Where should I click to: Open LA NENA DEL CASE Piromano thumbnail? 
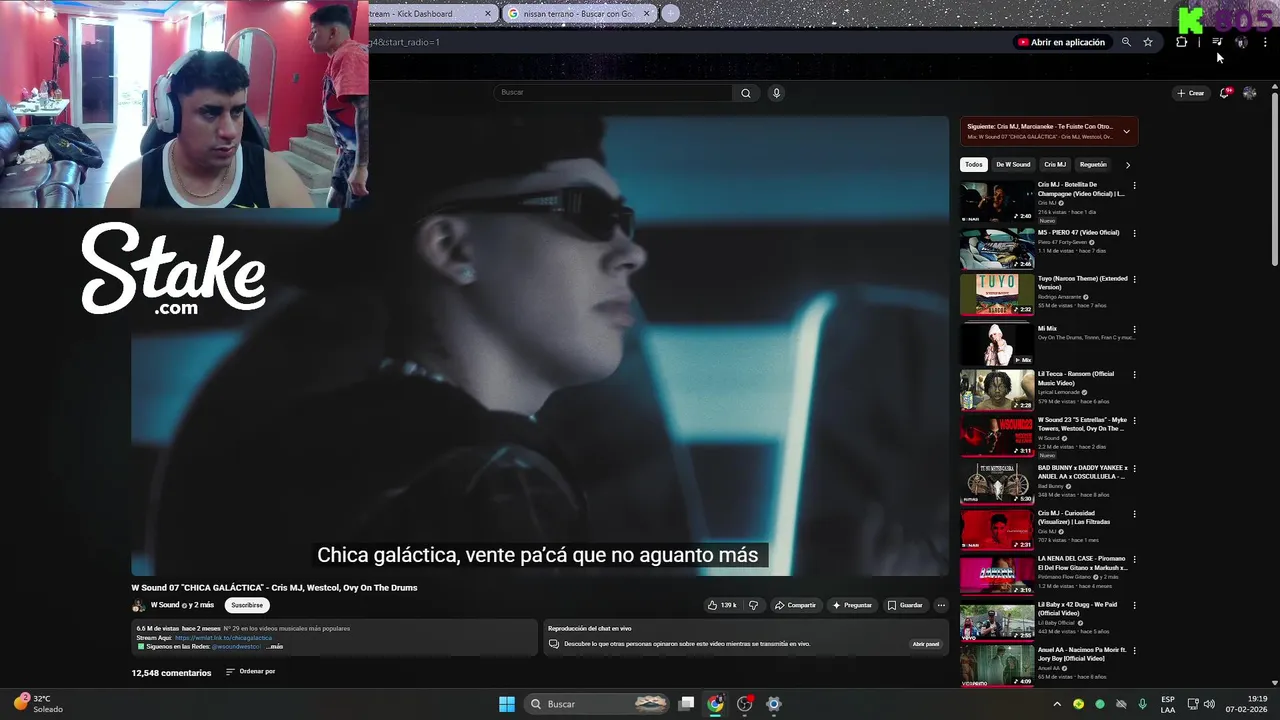997,576
